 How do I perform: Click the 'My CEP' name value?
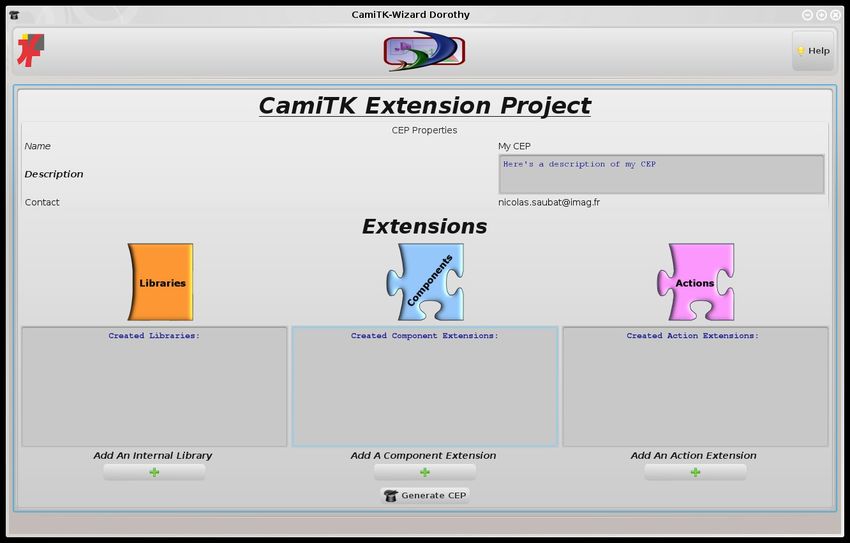point(514,146)
